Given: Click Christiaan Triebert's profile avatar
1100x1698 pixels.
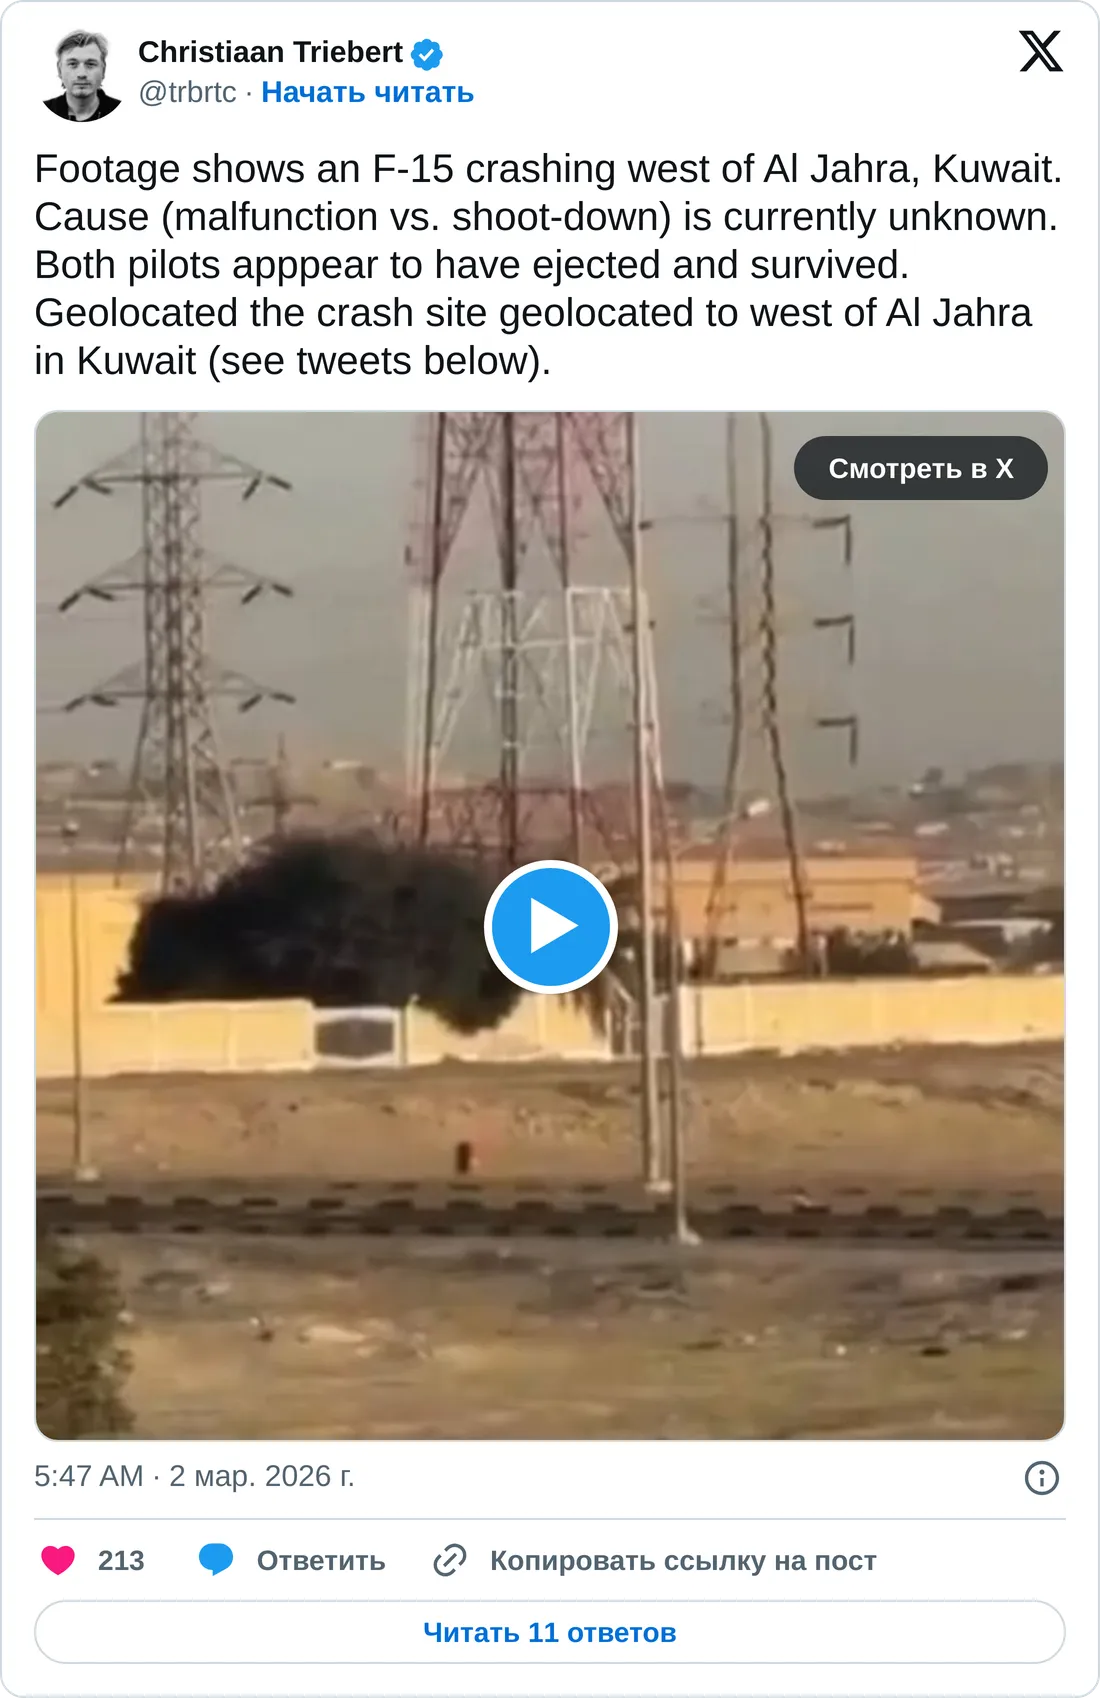Looking at the screenshot, I should (x=81, y=76).
